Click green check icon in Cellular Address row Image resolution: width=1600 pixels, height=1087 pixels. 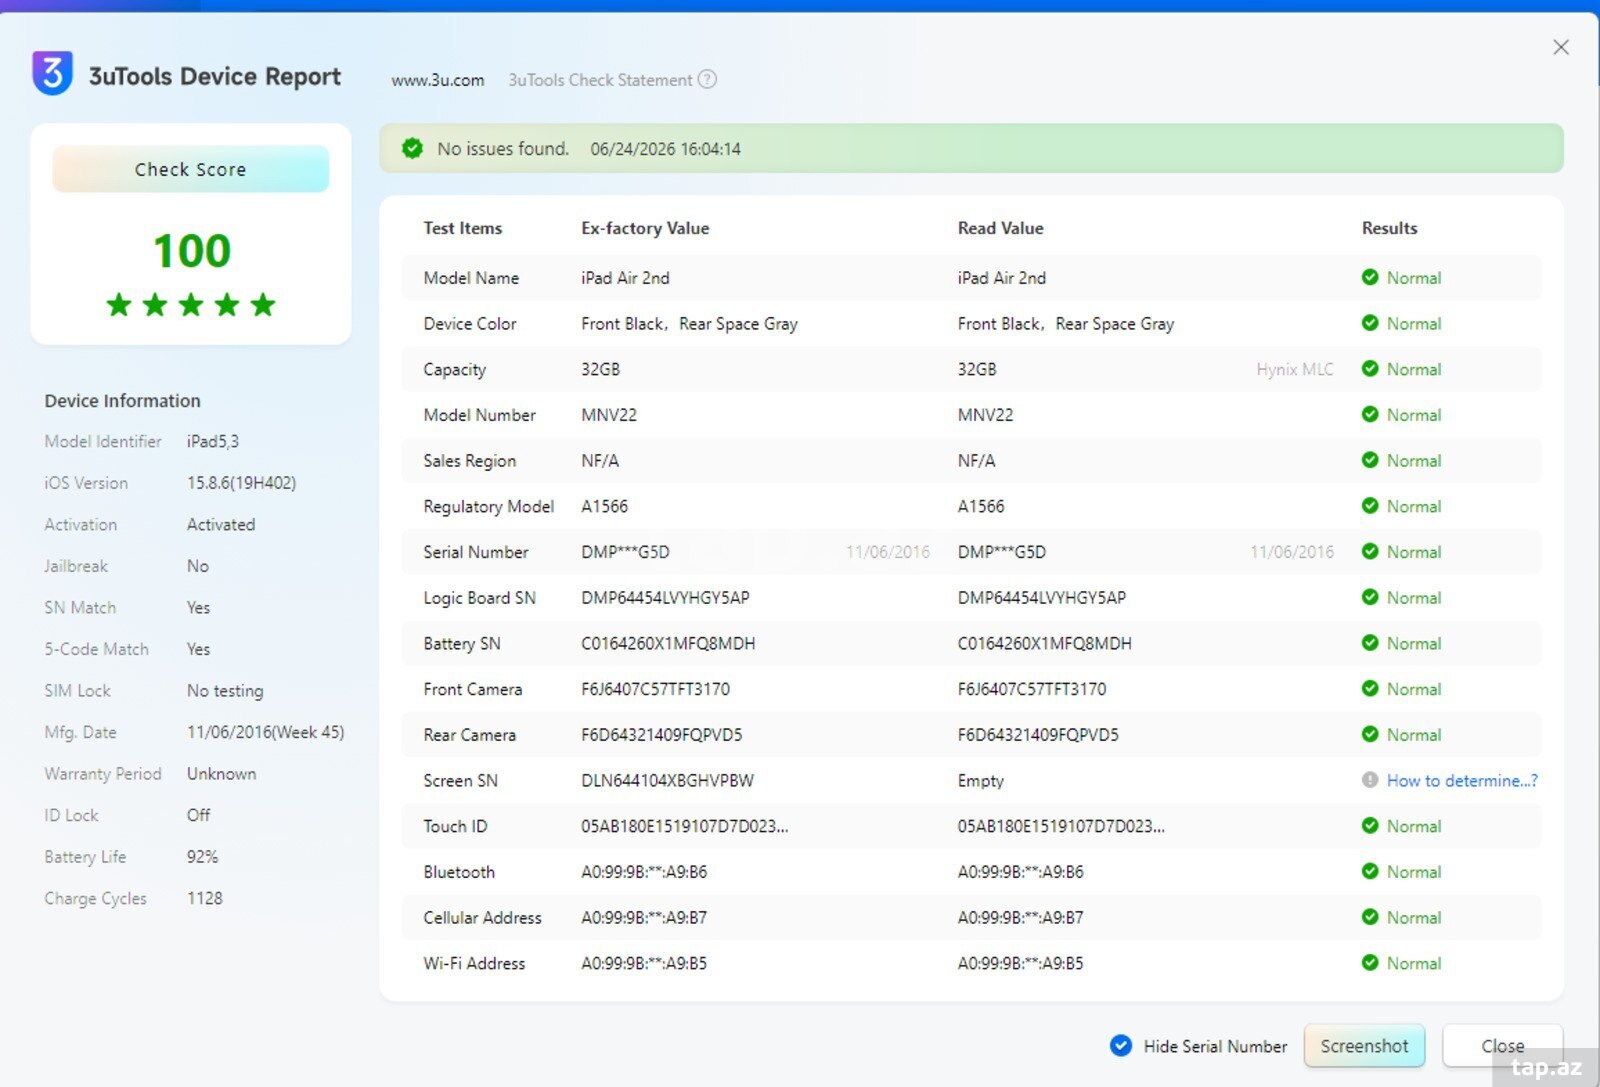(x=1370, y=917)
